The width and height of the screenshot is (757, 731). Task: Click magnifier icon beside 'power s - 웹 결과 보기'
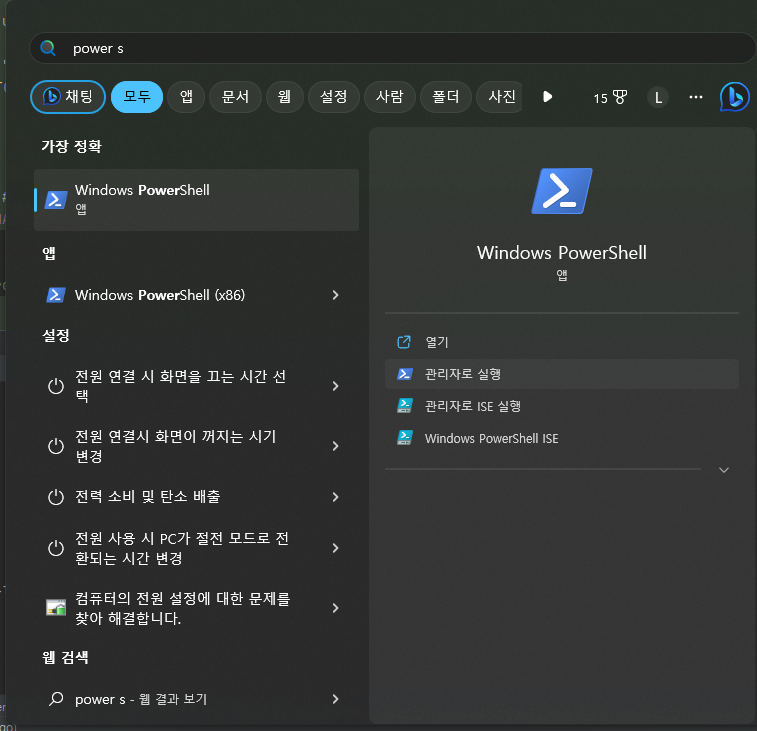click(x=56, y=699)
